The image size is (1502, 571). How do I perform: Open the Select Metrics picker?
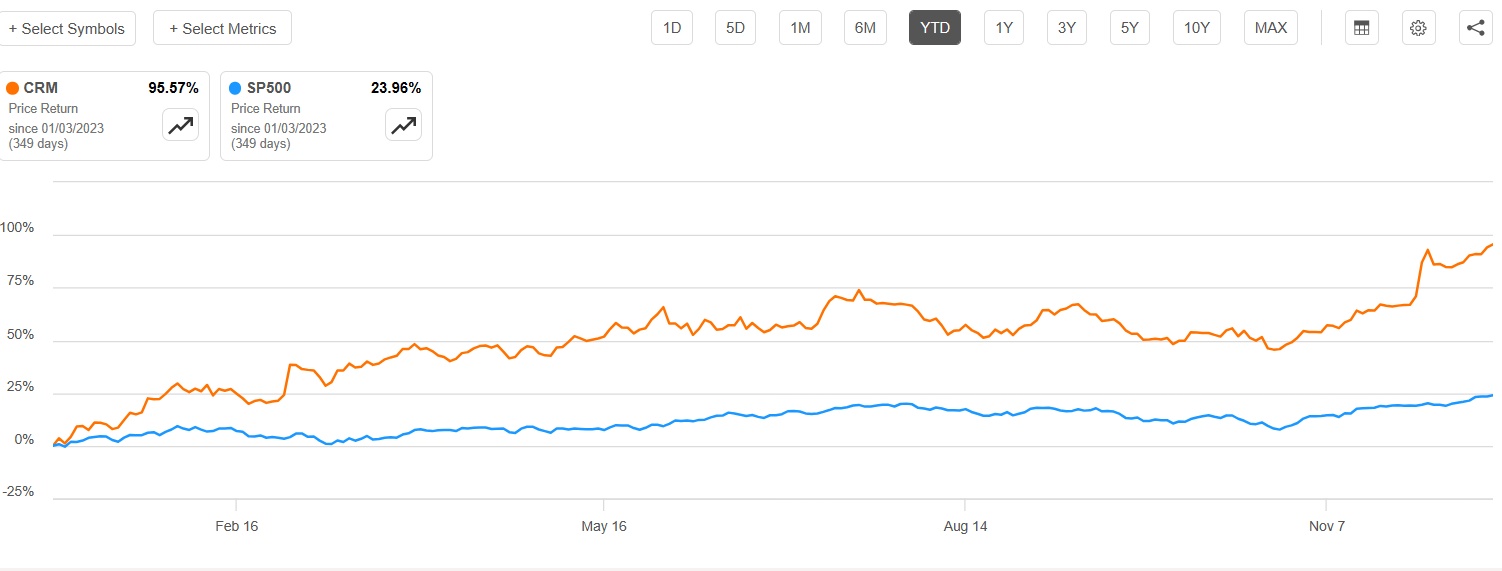(x=222, y=28)
